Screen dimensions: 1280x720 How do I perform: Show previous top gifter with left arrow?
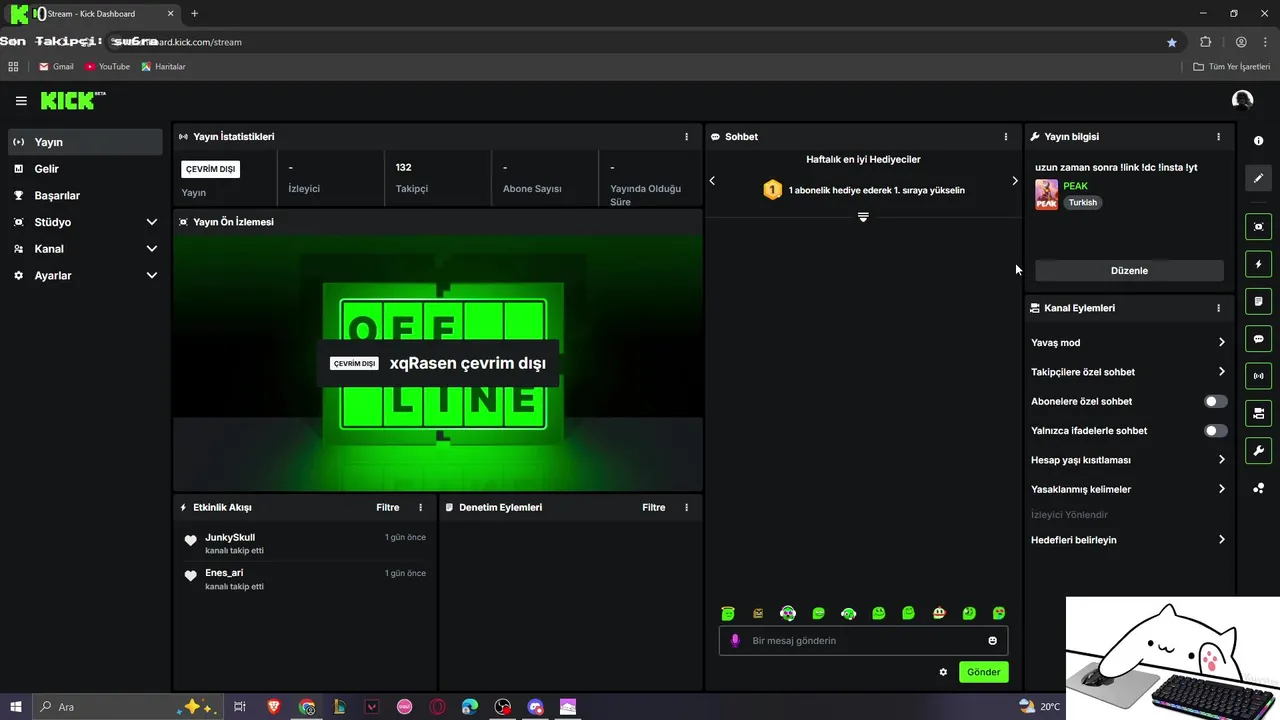(712, 181)
